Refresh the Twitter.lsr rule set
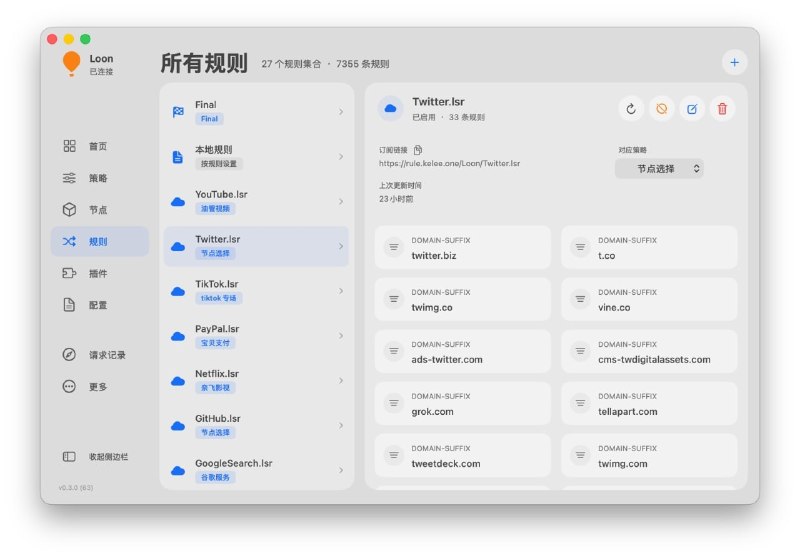The height and width of the screenshot is (558, 800). [631, 109]
